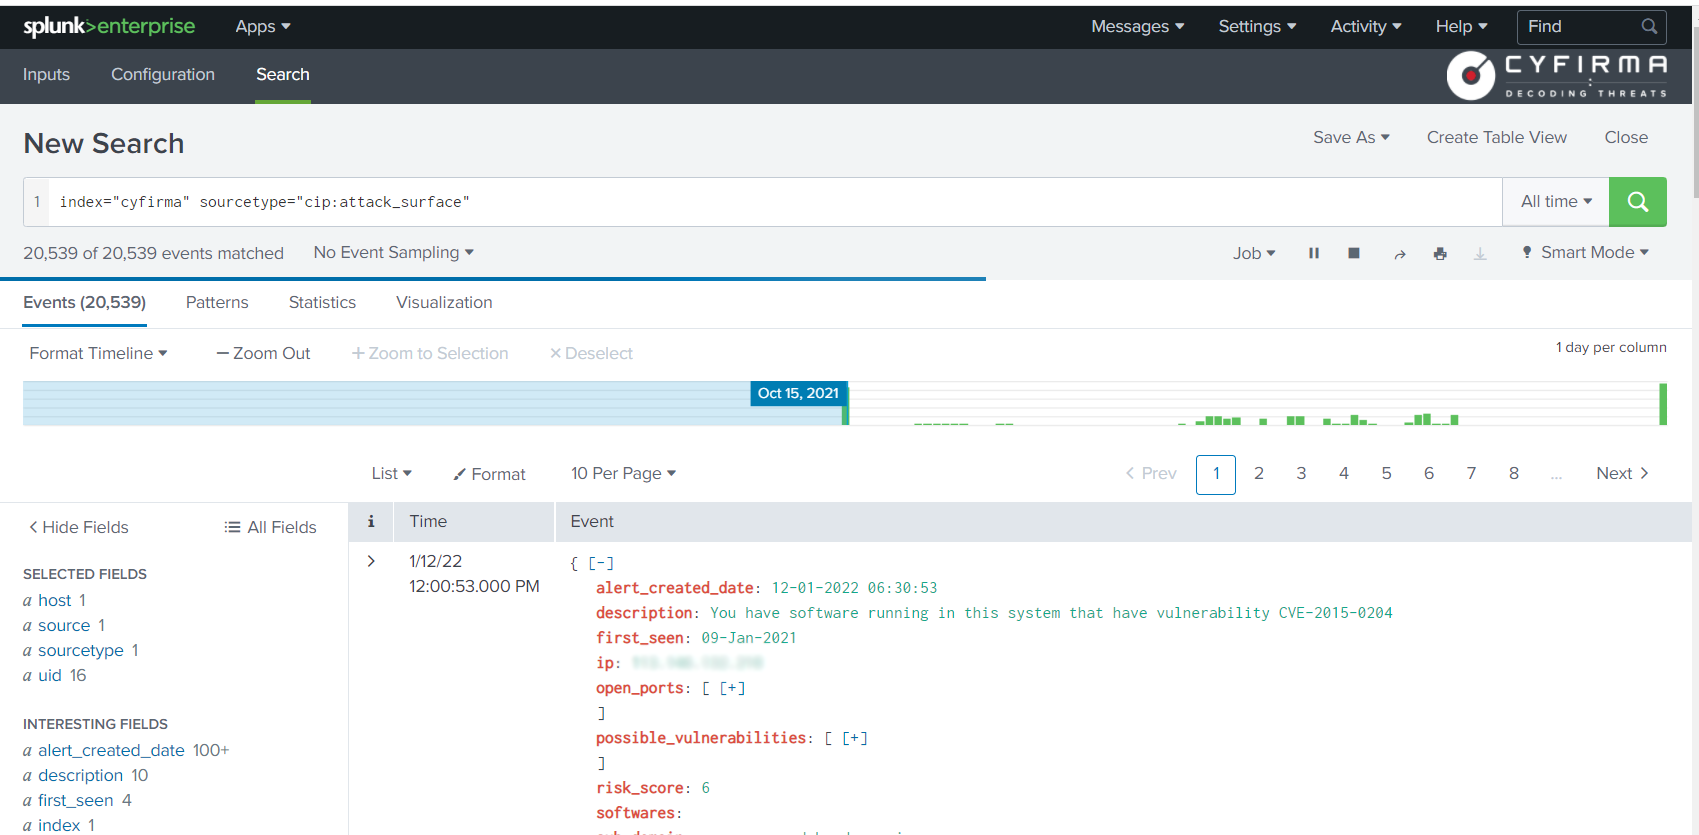
Task: Click the export download icon
Action: tap(1480, 254)
